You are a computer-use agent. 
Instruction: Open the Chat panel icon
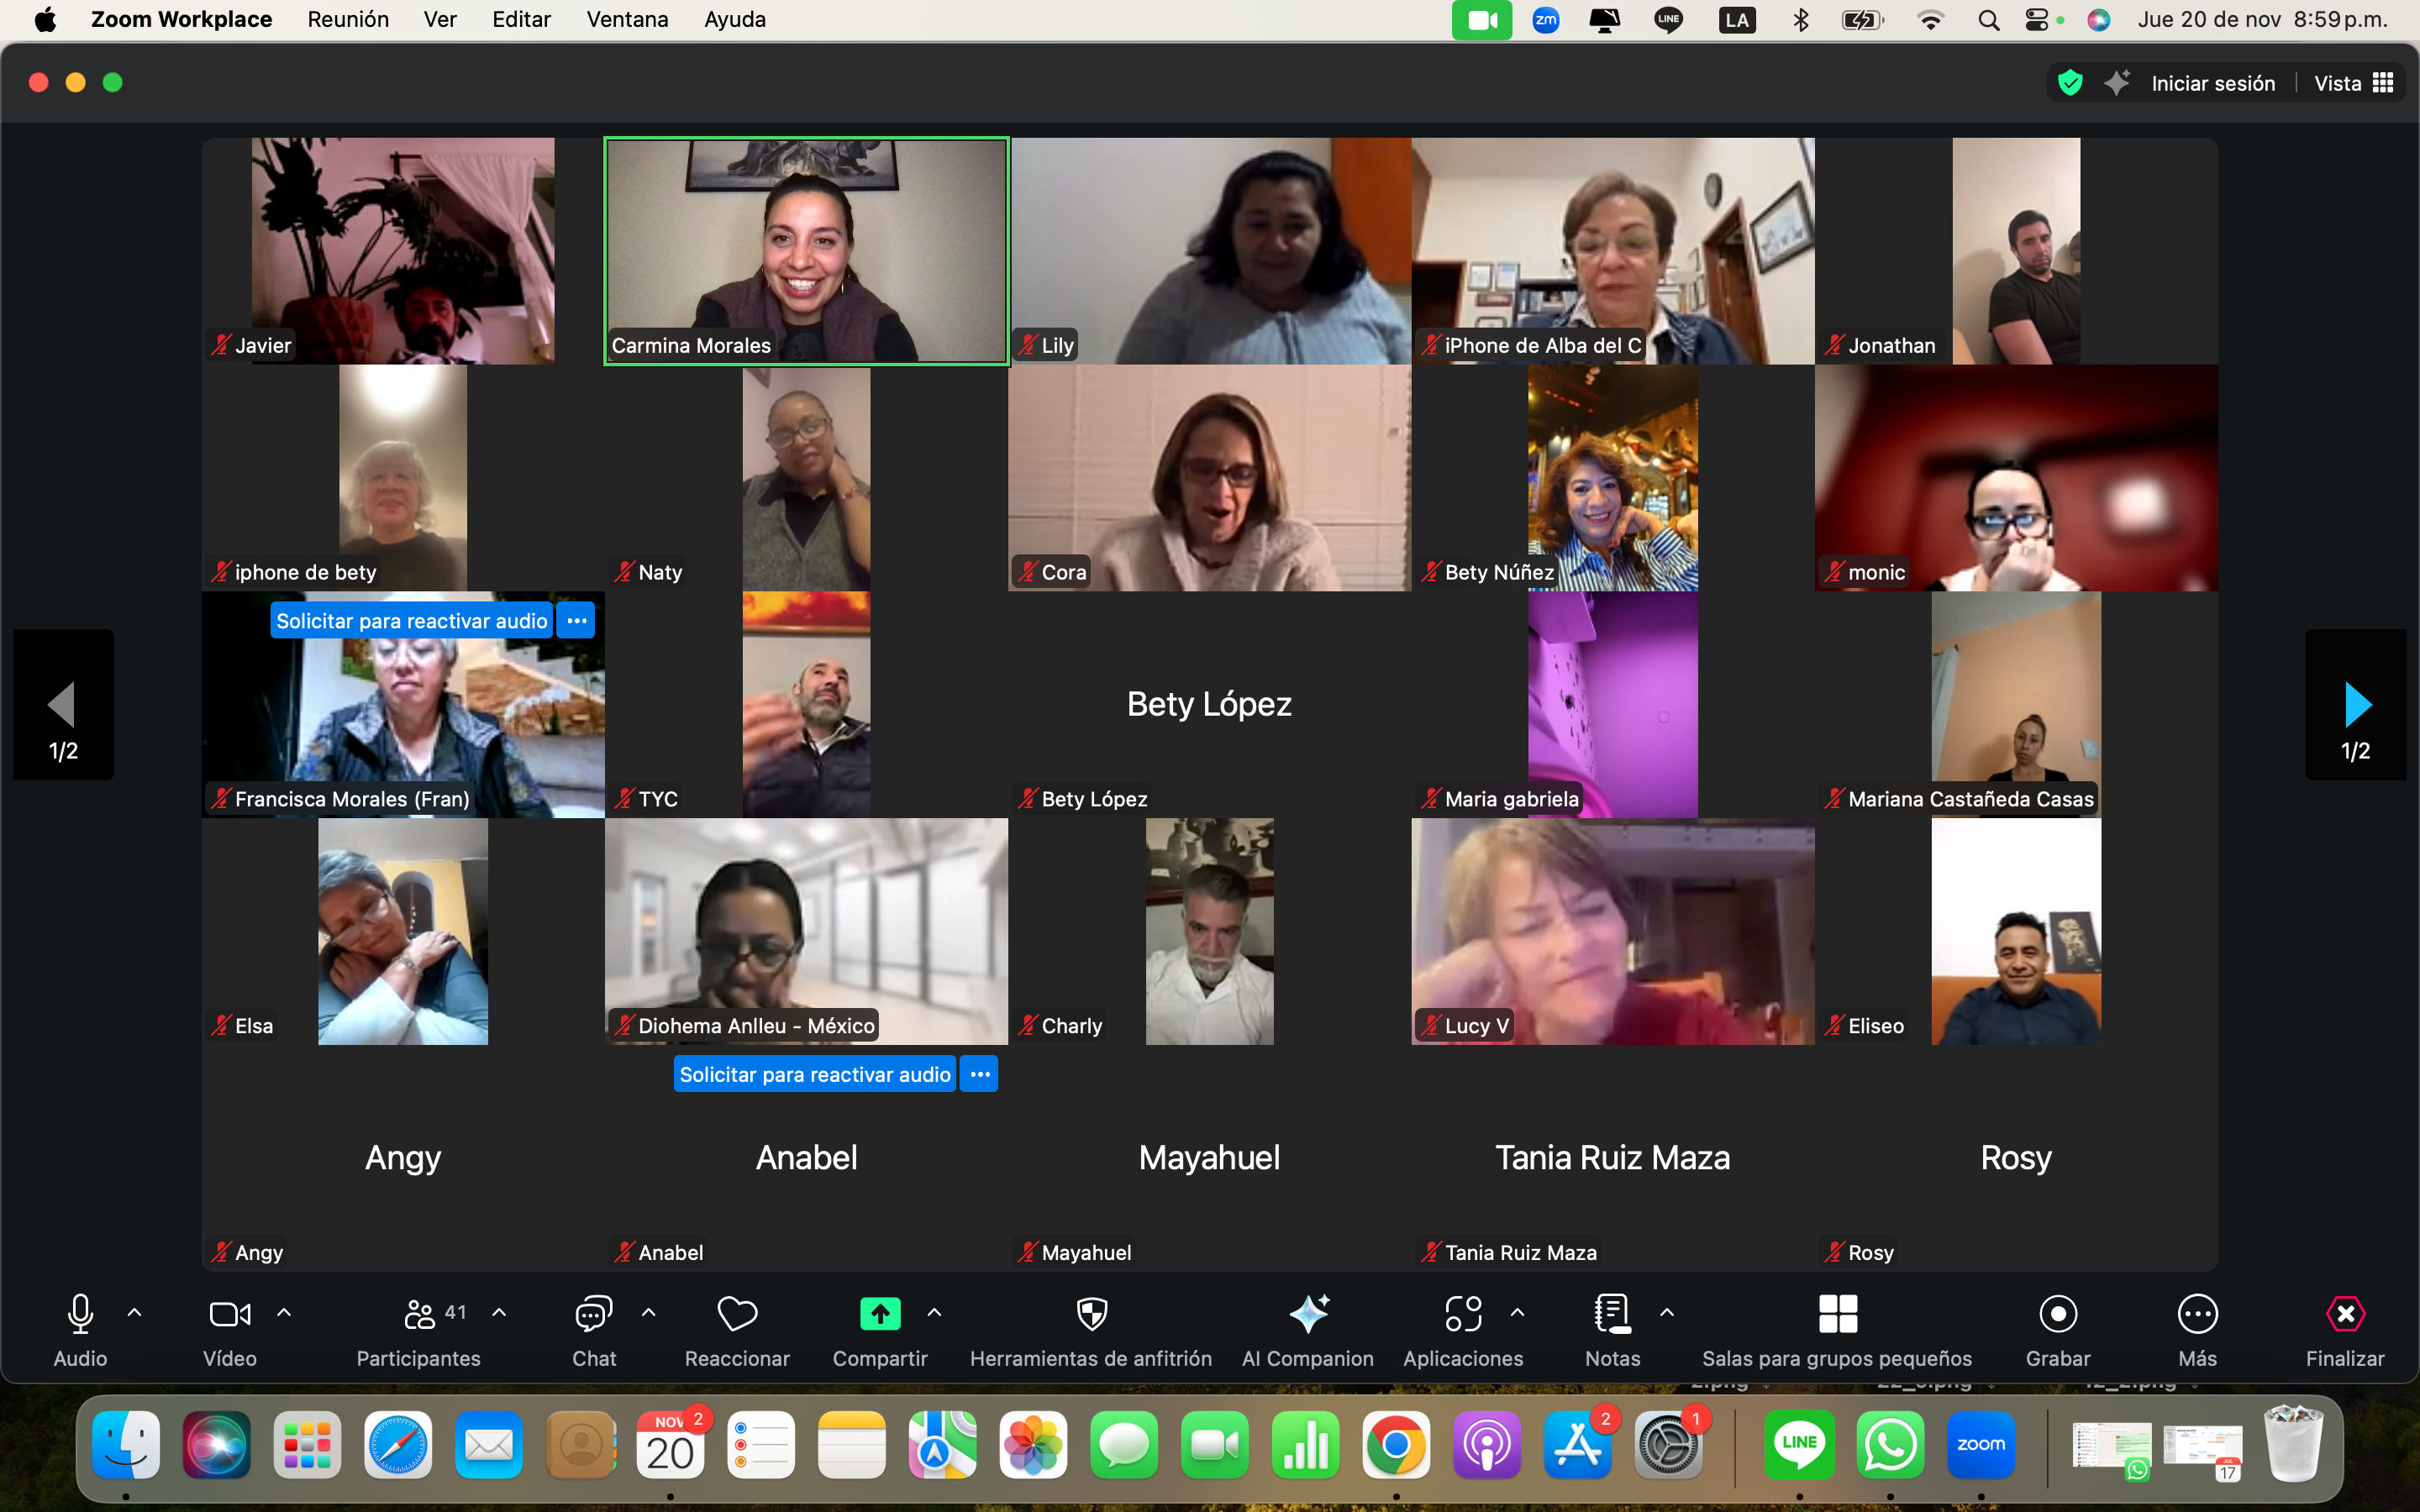point(593,1314)
